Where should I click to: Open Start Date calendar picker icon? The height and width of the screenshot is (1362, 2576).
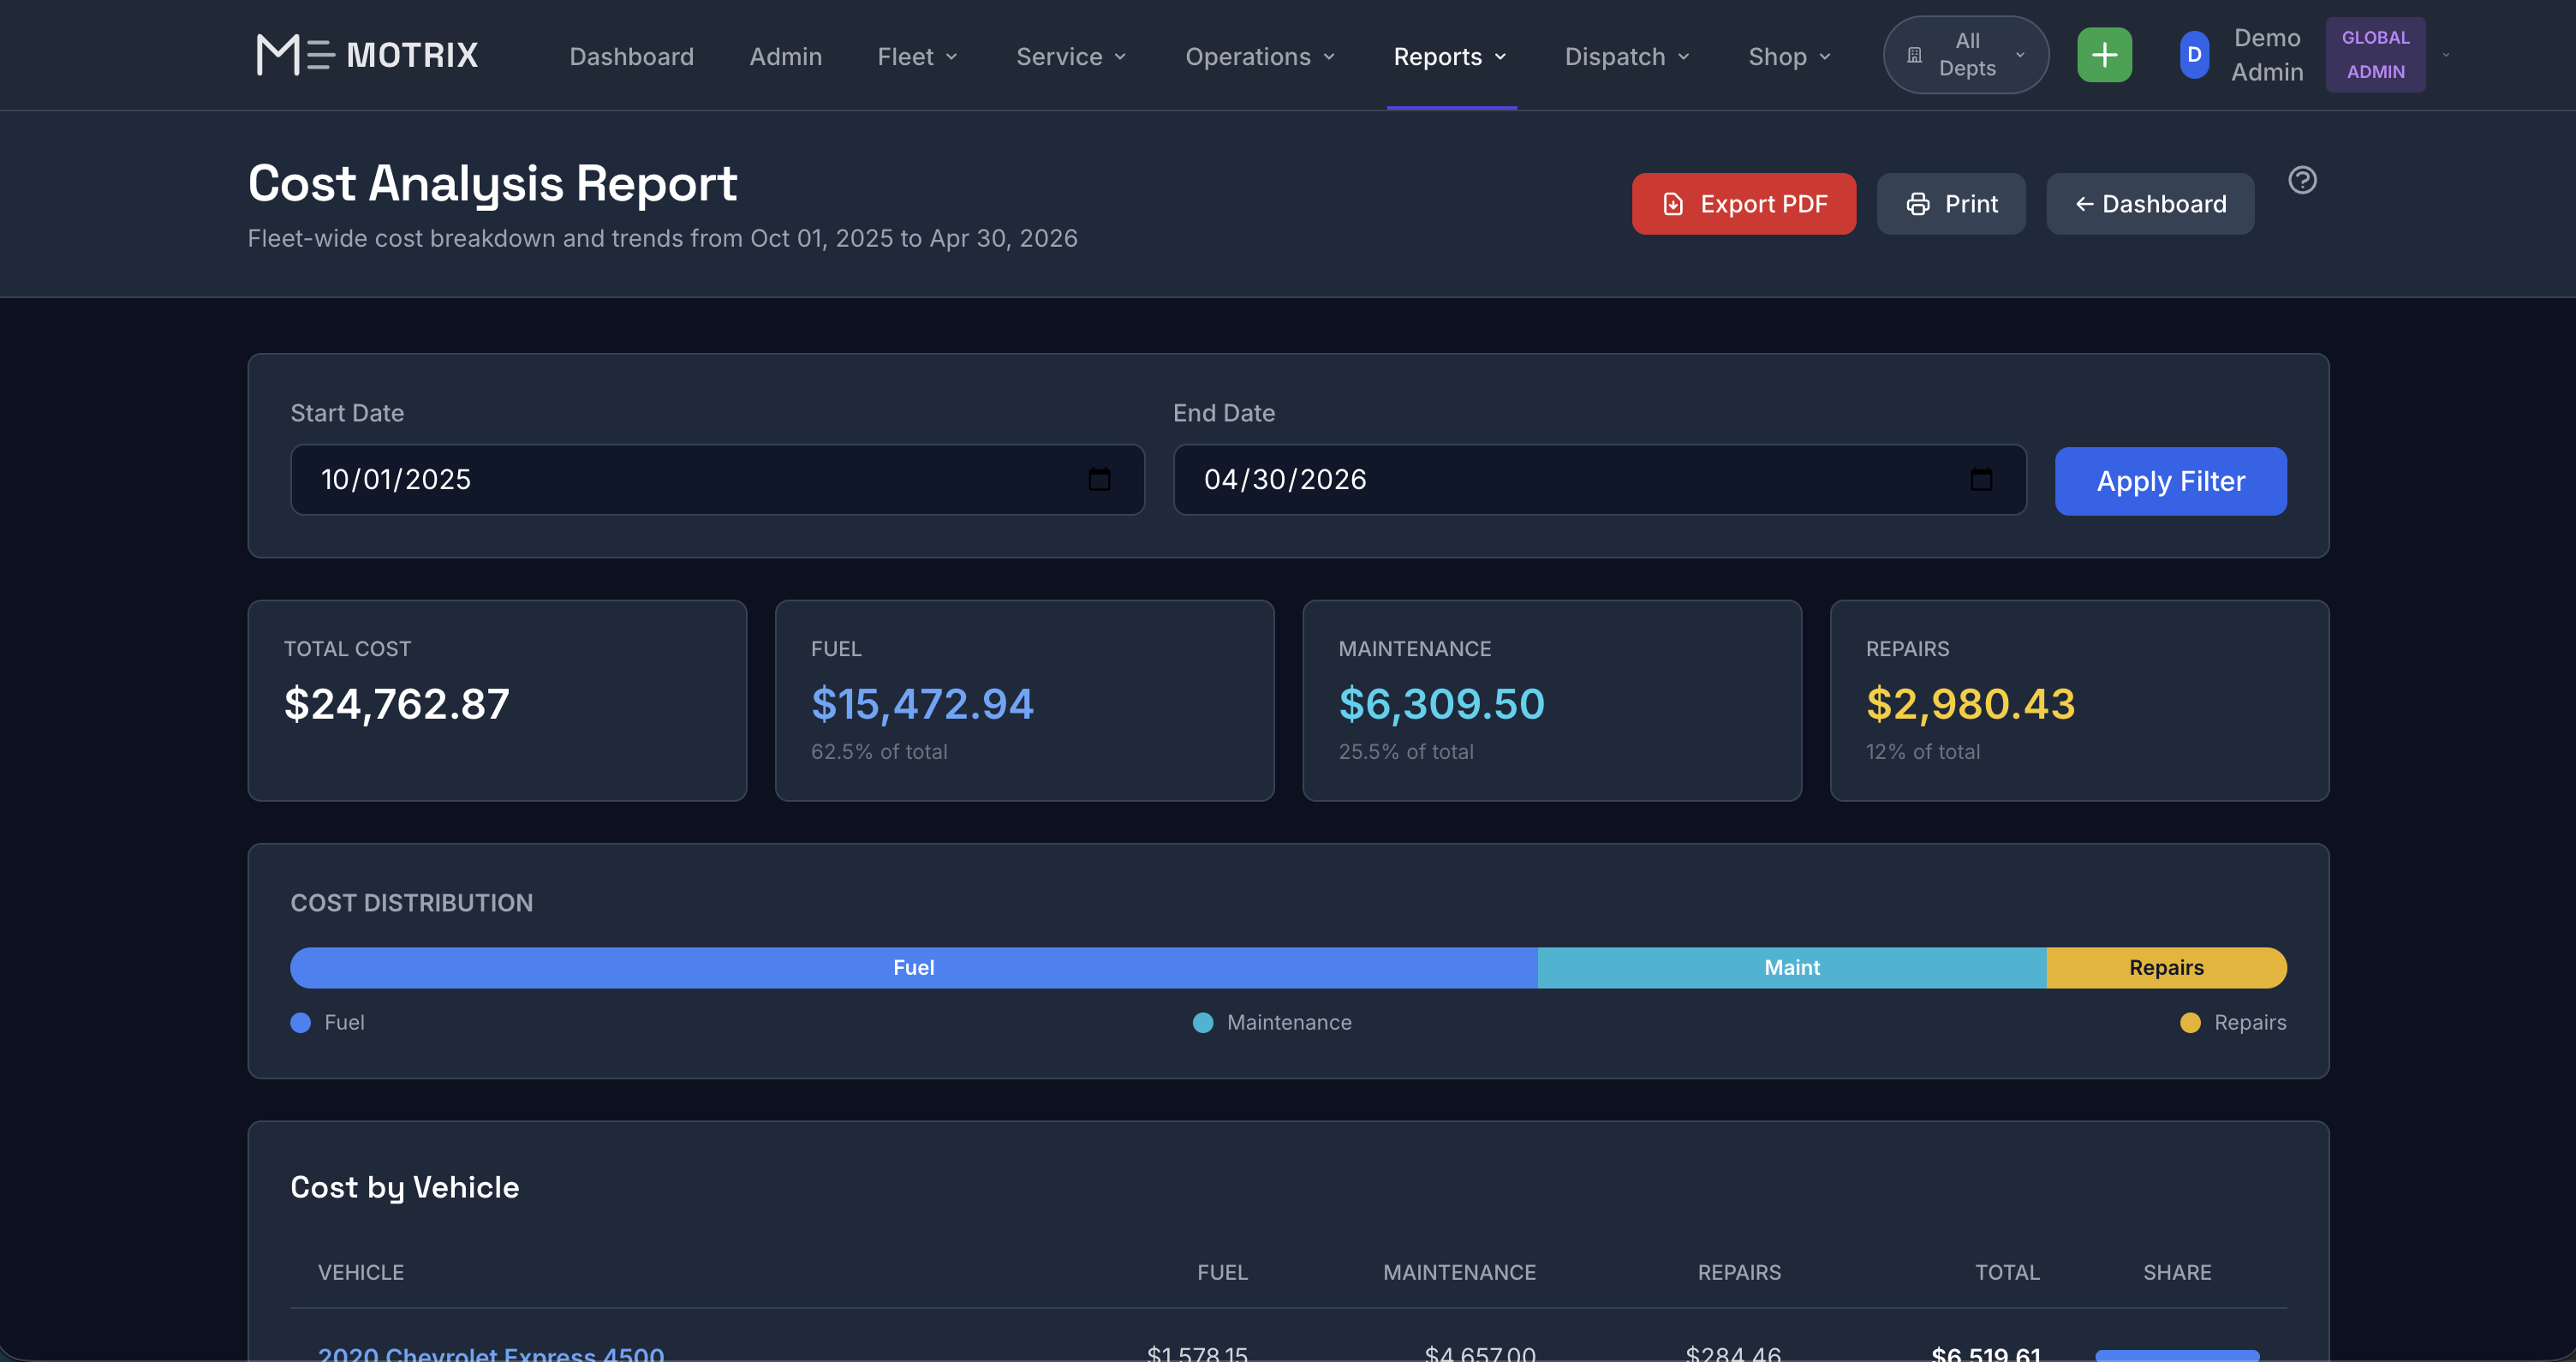pyautogui.click(x=1099, y=480)
